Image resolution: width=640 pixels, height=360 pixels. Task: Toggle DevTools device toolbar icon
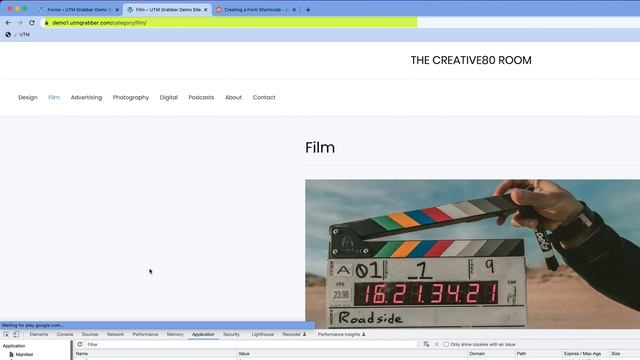(x=16, y=334)
